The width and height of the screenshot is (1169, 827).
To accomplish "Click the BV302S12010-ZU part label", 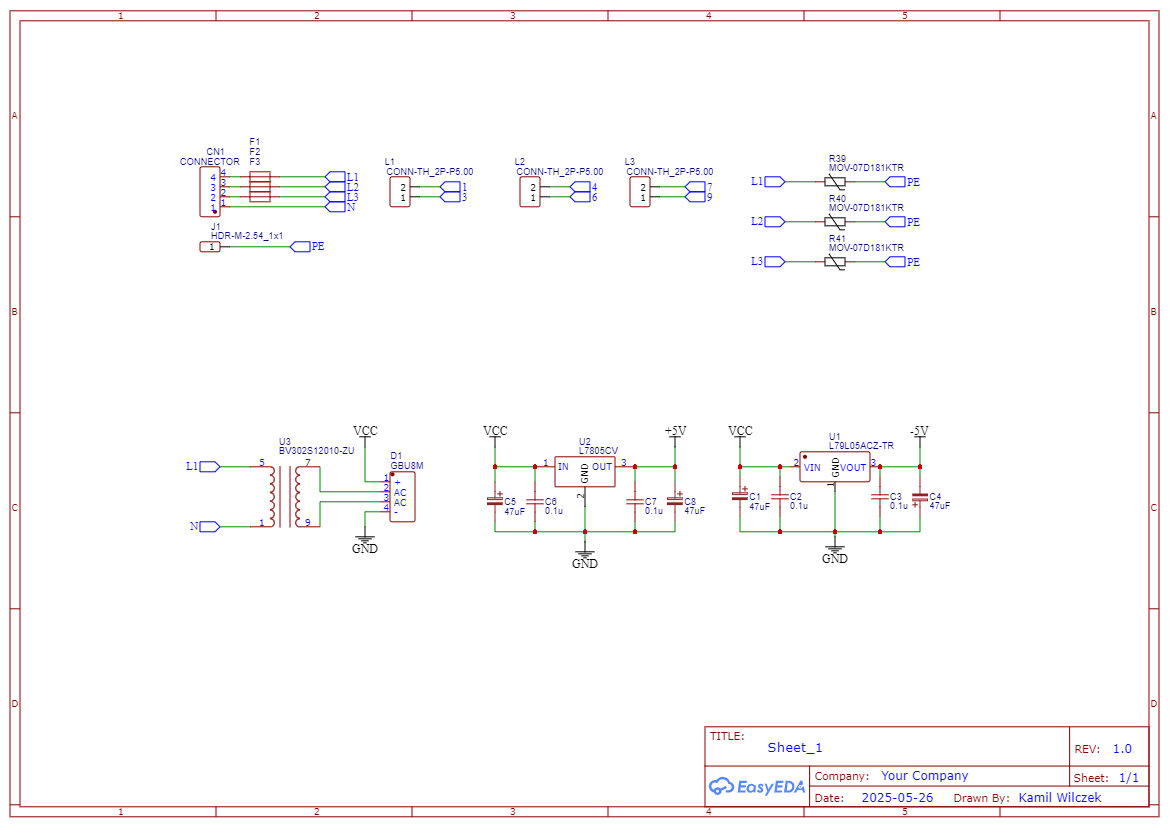I will 317,451.
